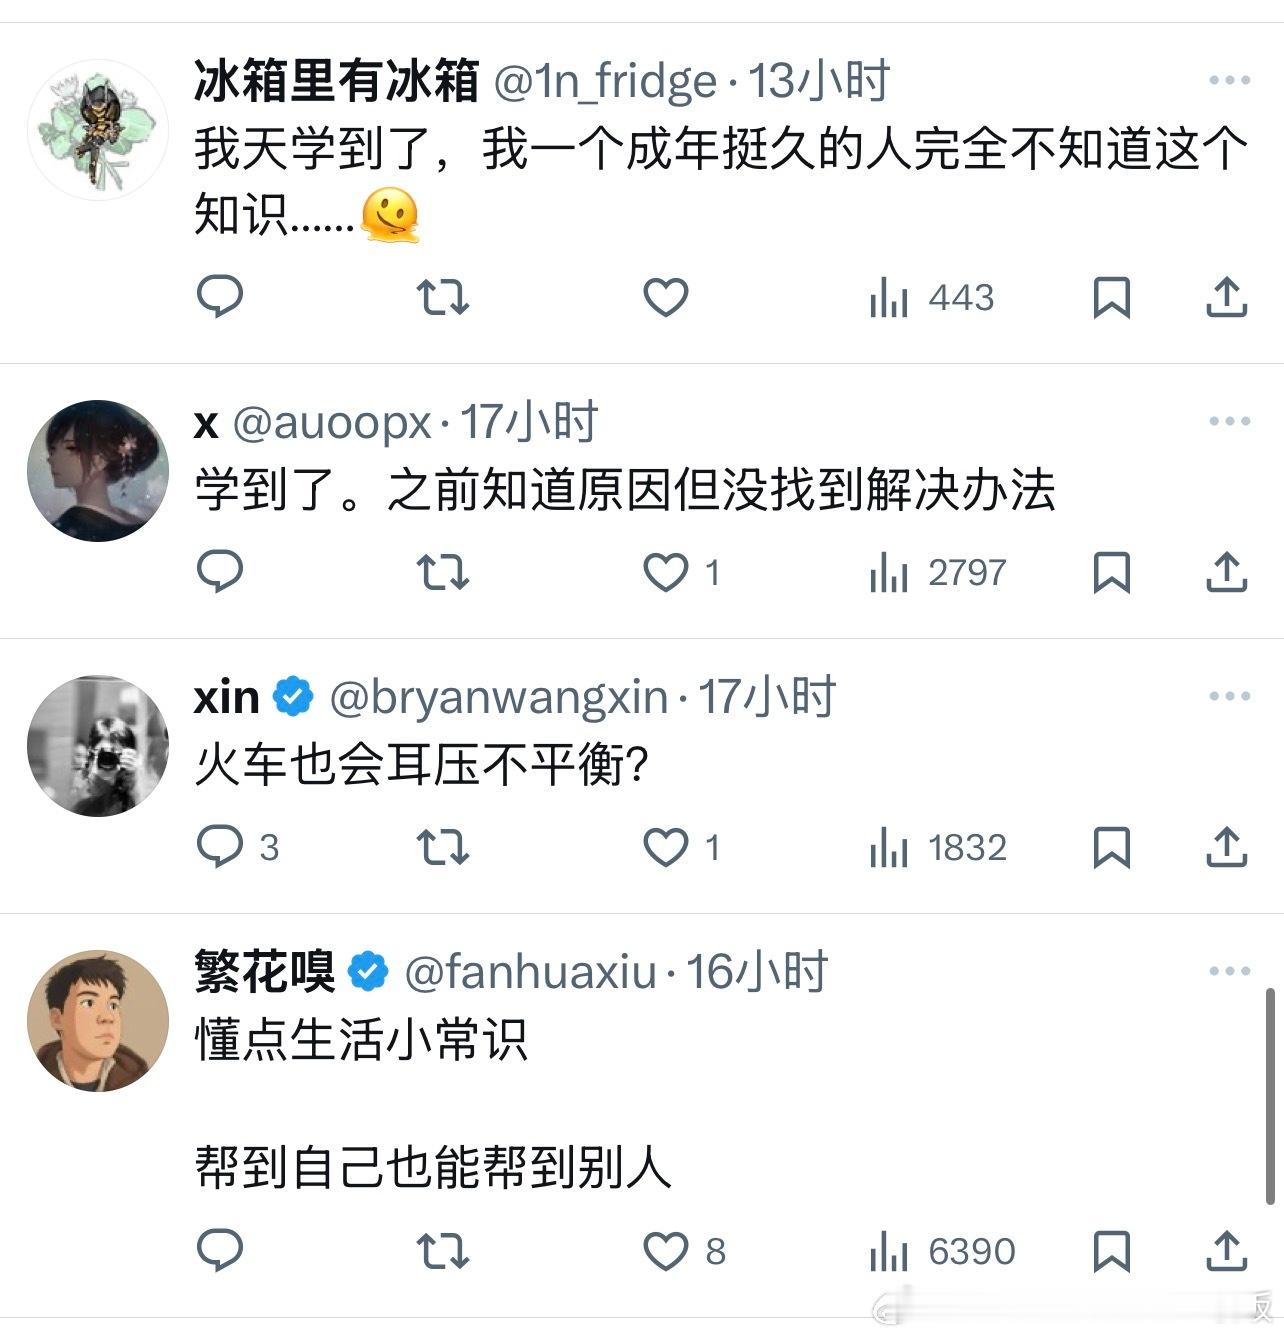The height and width of the screenshot is (1338, 1284).
Task: View analytics showing 2797 views
Action: pyautogui.click(x=938, y=572)
